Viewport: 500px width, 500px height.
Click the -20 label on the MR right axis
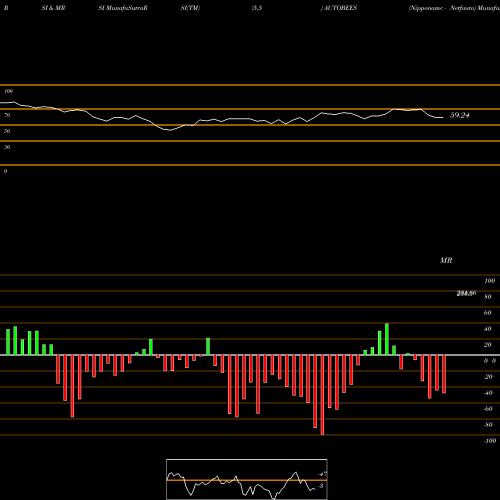point(488,377)
